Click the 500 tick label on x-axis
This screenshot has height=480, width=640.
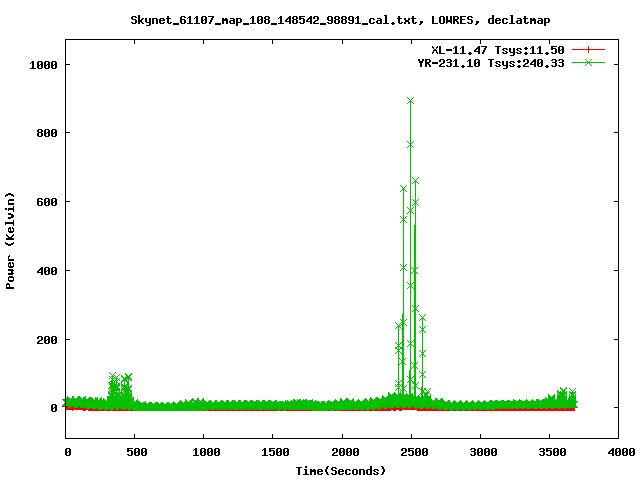tap(135, 453)
